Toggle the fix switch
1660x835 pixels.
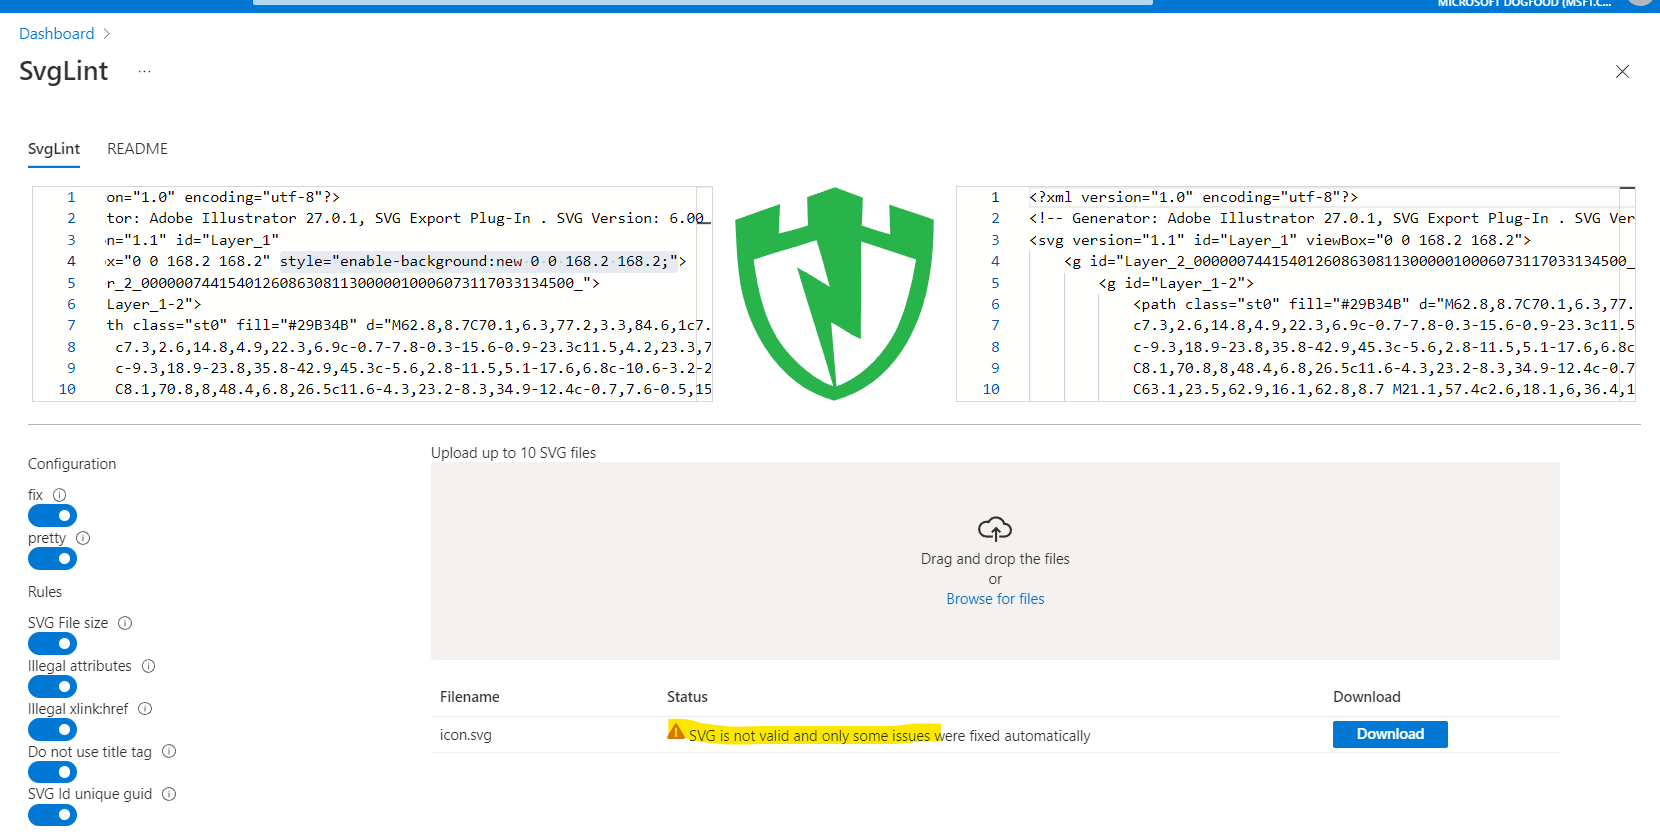click(x=53, y=516)
